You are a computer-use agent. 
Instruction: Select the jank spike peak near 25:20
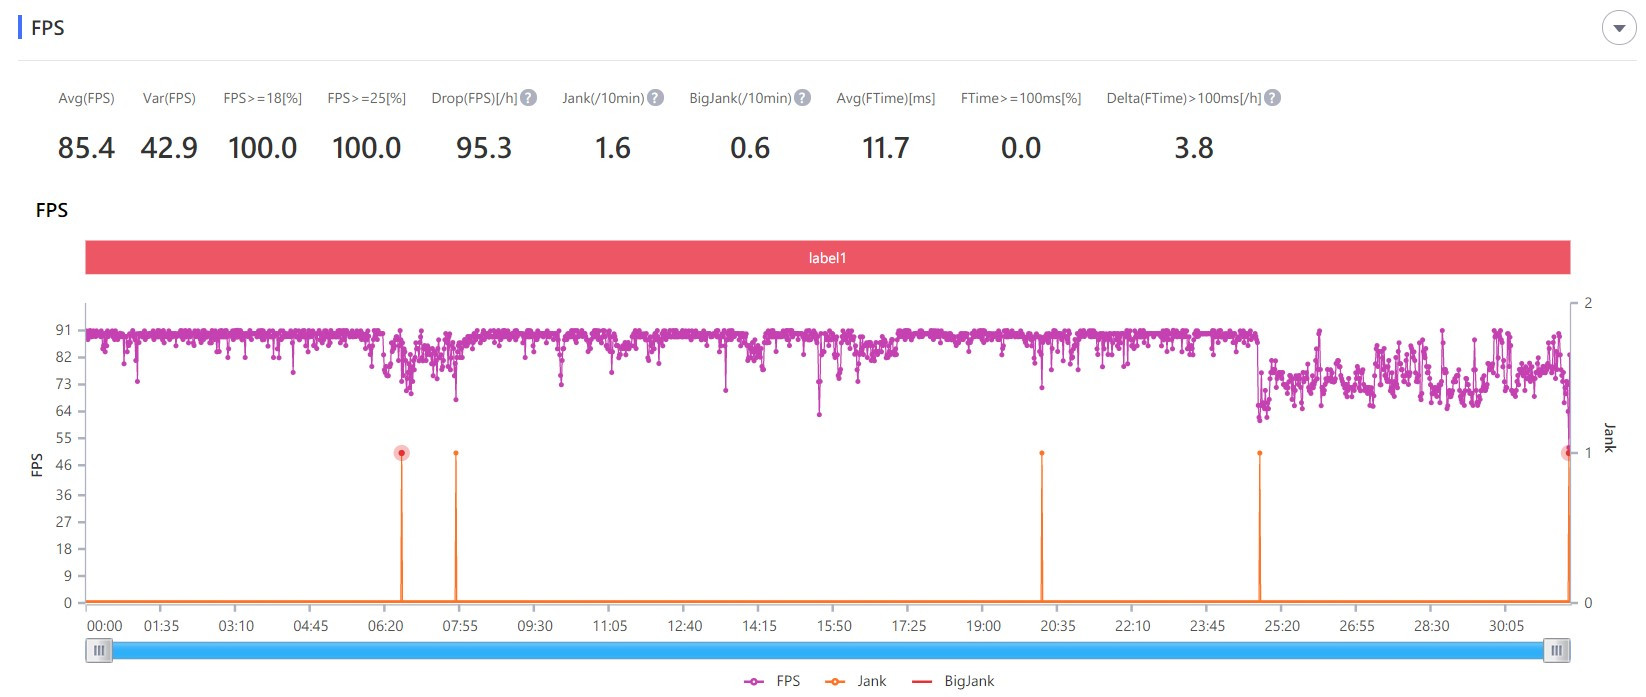[1259, 453]
